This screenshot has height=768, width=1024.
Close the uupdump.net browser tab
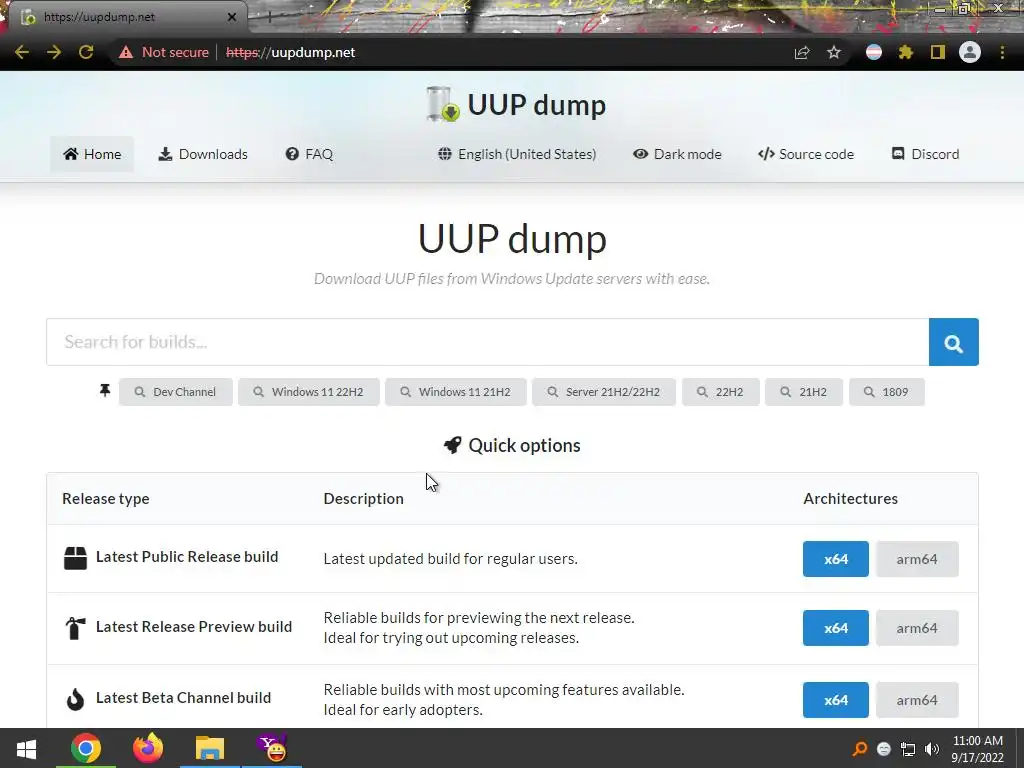pos(232,17)
